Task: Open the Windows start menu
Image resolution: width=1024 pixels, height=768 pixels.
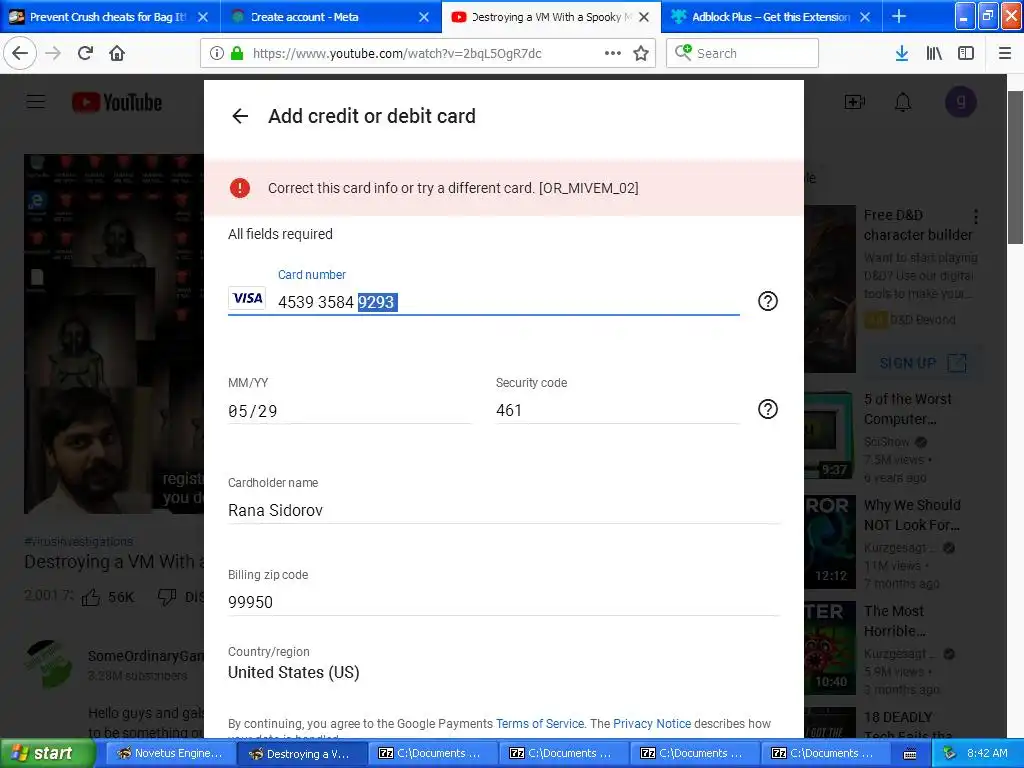Action: click(48, 753)
